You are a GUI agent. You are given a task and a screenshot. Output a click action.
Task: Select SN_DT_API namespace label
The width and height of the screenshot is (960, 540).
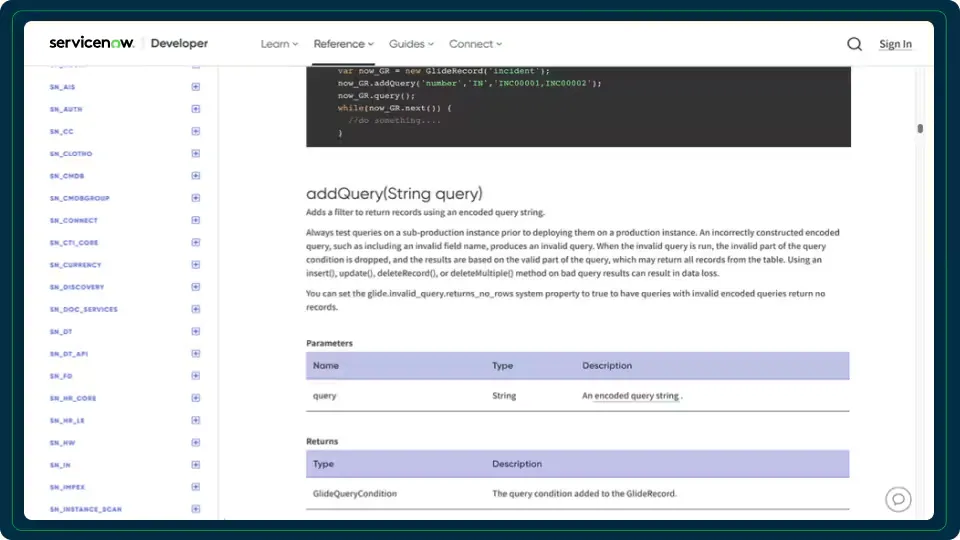[x=69, y=354]
